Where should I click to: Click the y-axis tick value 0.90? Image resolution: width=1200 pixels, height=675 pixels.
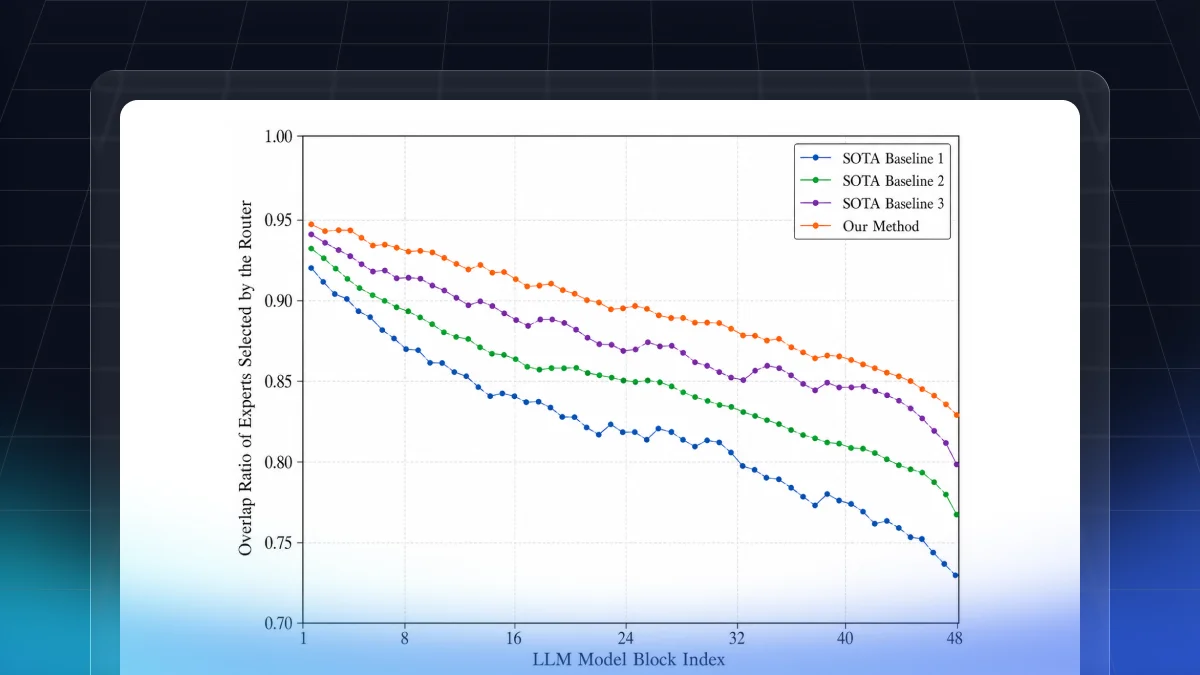click(277, 300)
